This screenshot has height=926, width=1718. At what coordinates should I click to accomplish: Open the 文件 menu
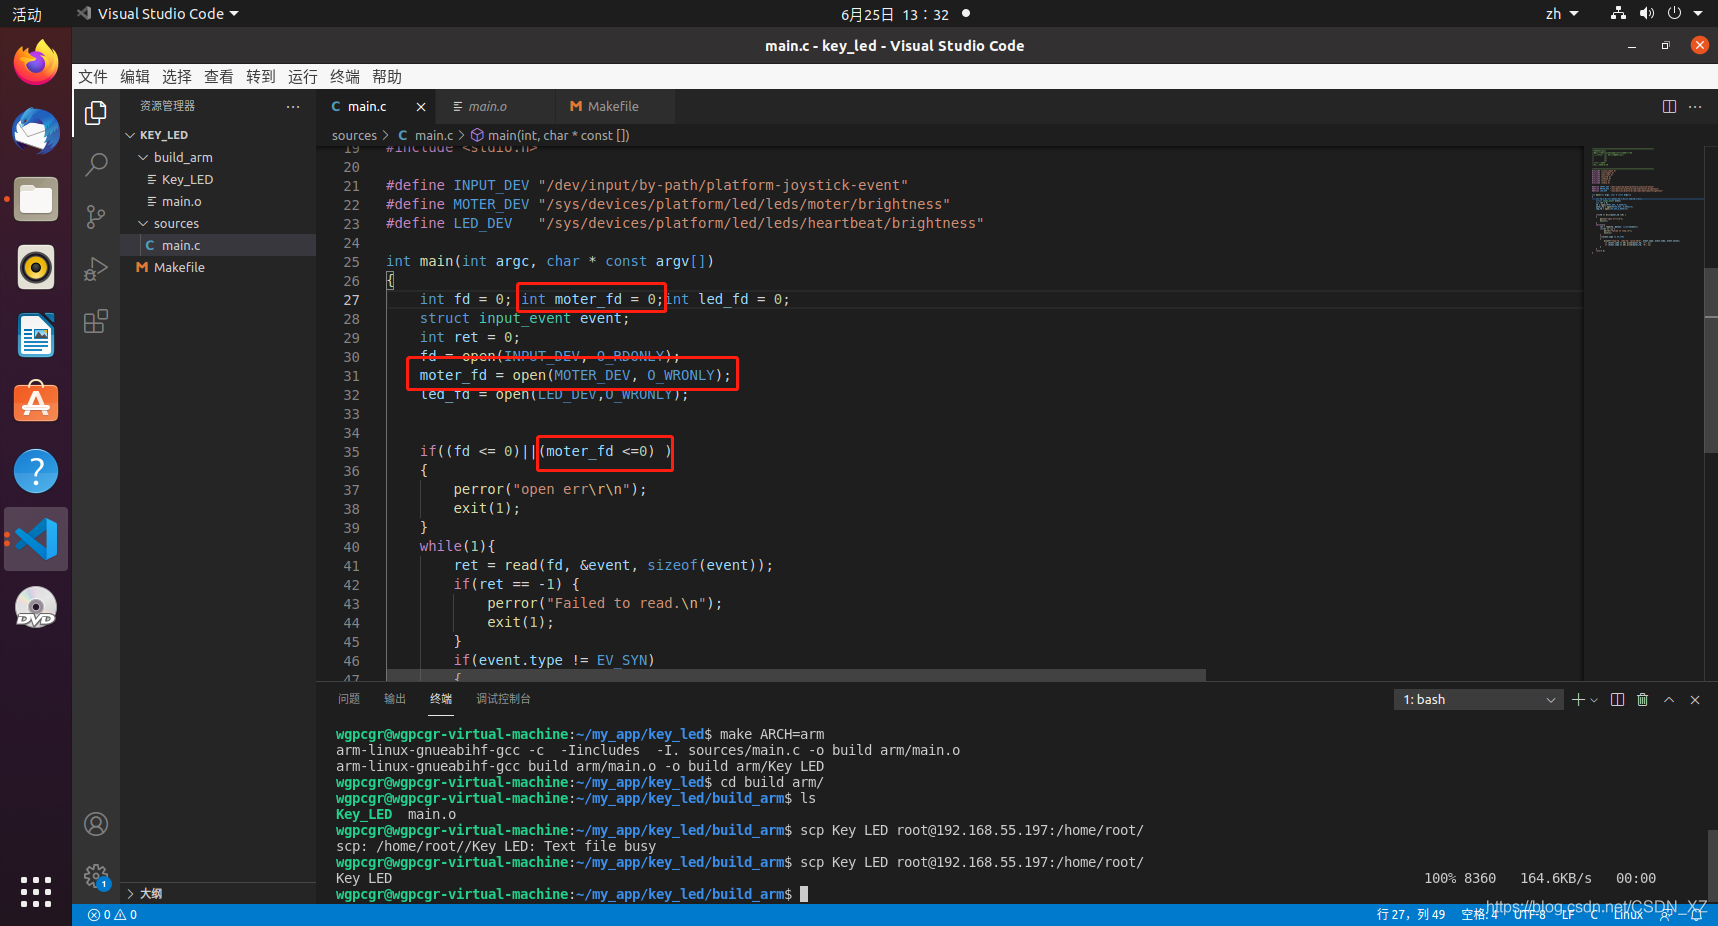pyautogui.click(x=93, y=77)
